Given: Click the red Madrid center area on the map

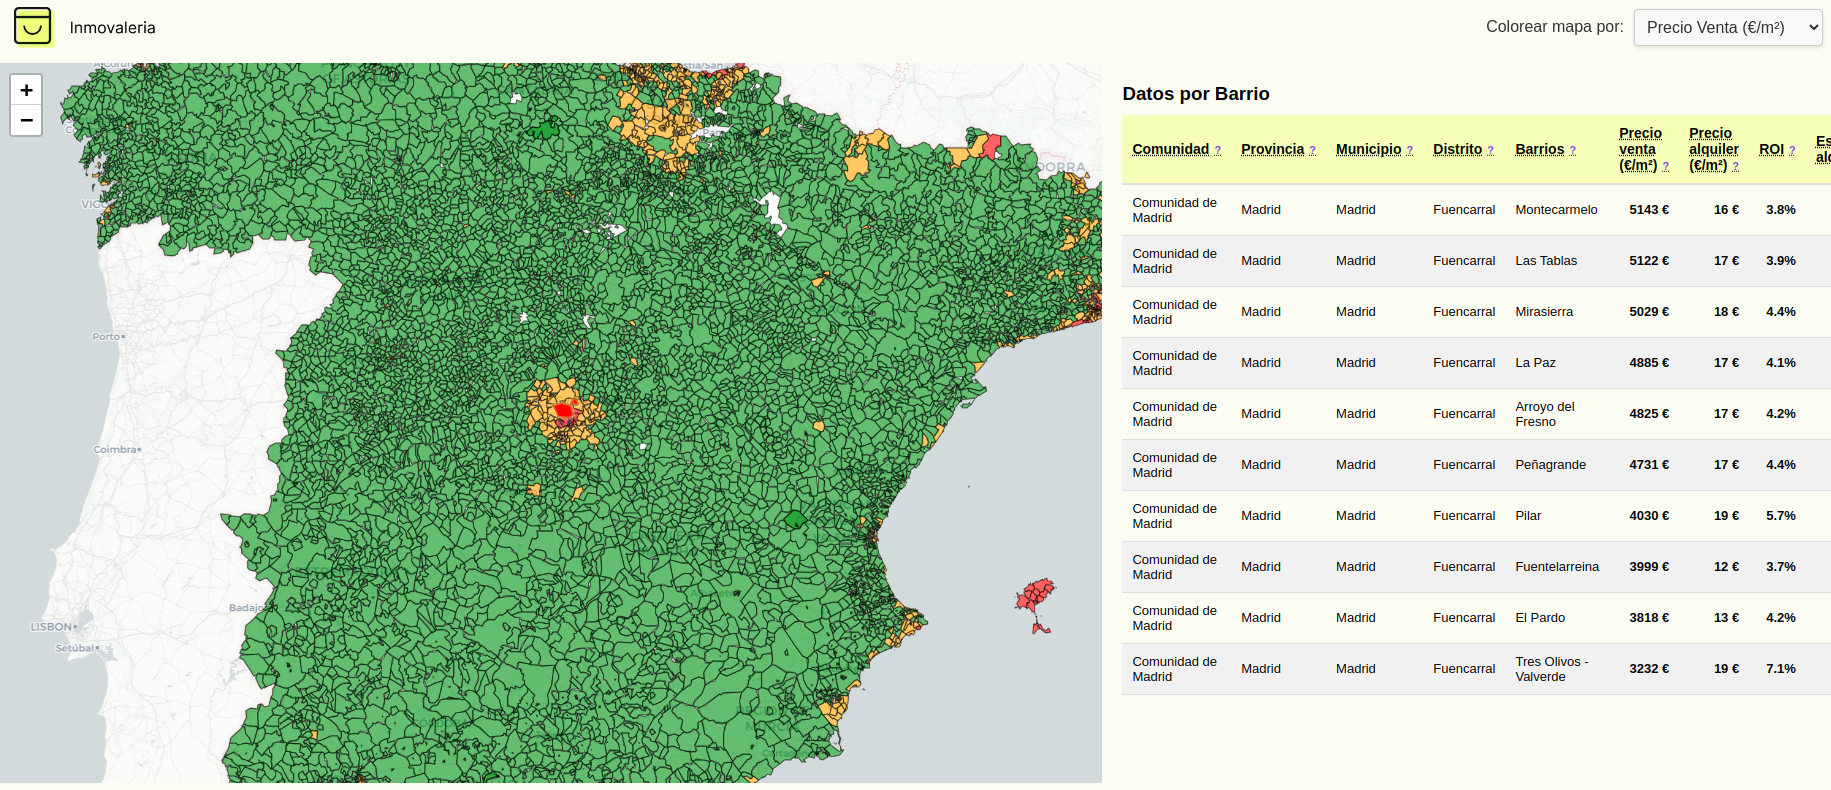Looking at the screenshot, I should click(563, 410).
